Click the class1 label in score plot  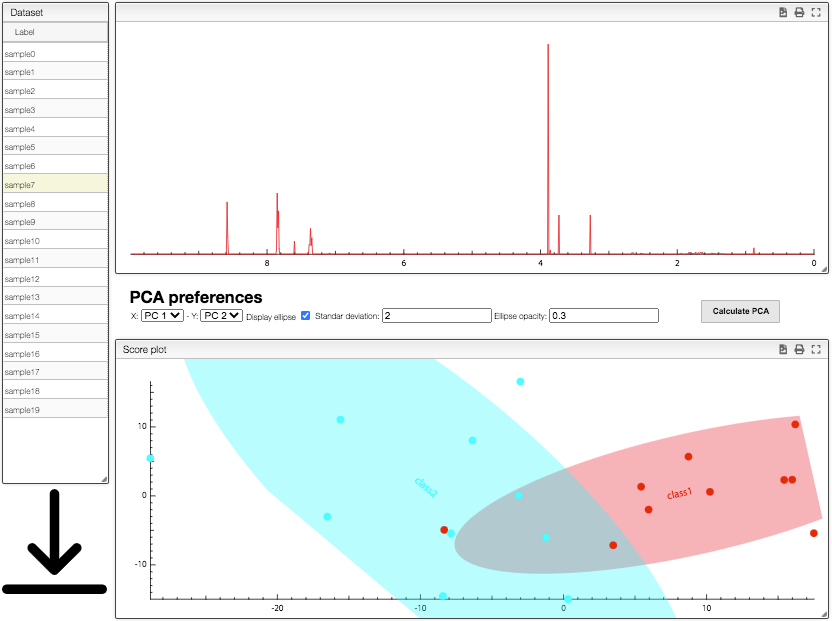click(680, 493)
